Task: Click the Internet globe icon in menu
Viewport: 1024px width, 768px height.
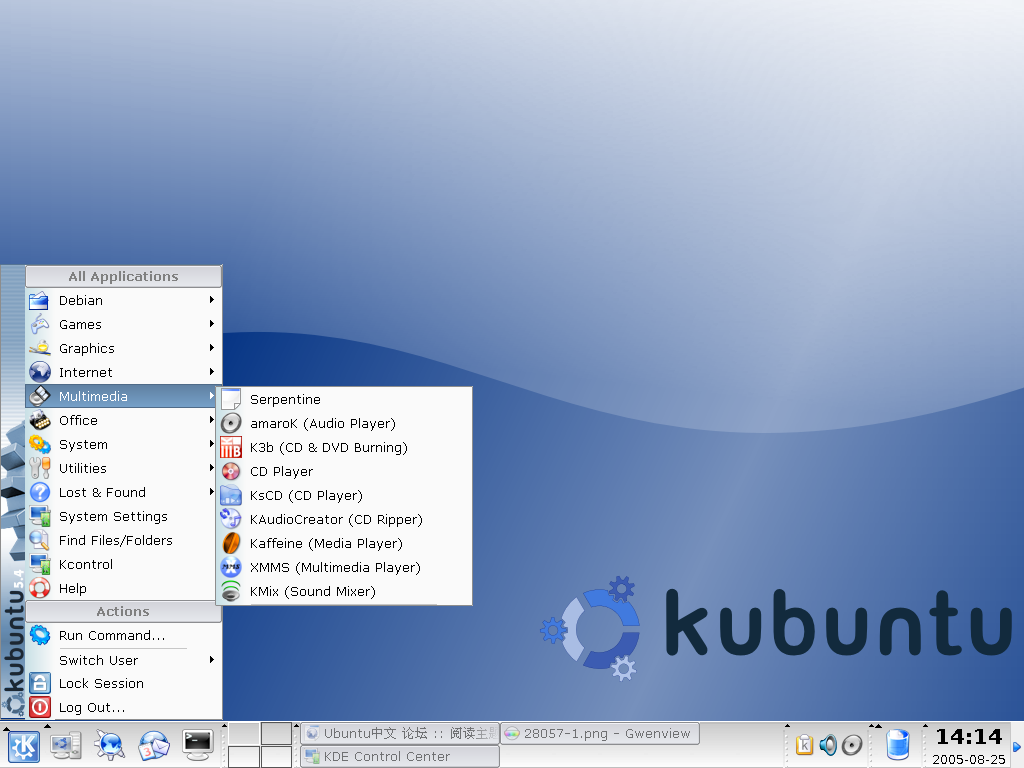Action: (40, 372)
